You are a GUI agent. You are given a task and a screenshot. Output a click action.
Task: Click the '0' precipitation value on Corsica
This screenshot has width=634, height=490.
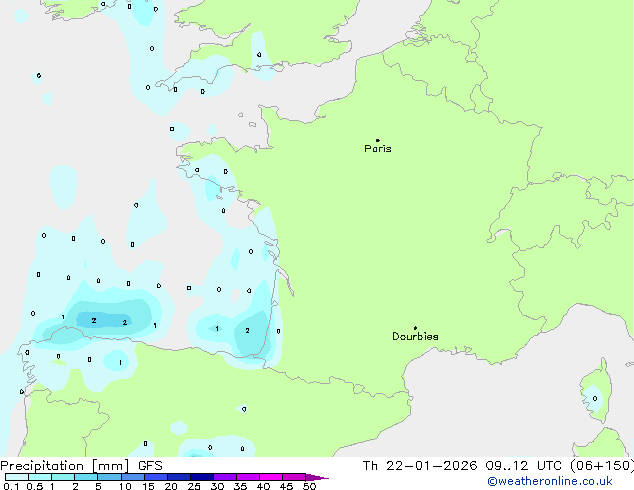tap(595, 399)
